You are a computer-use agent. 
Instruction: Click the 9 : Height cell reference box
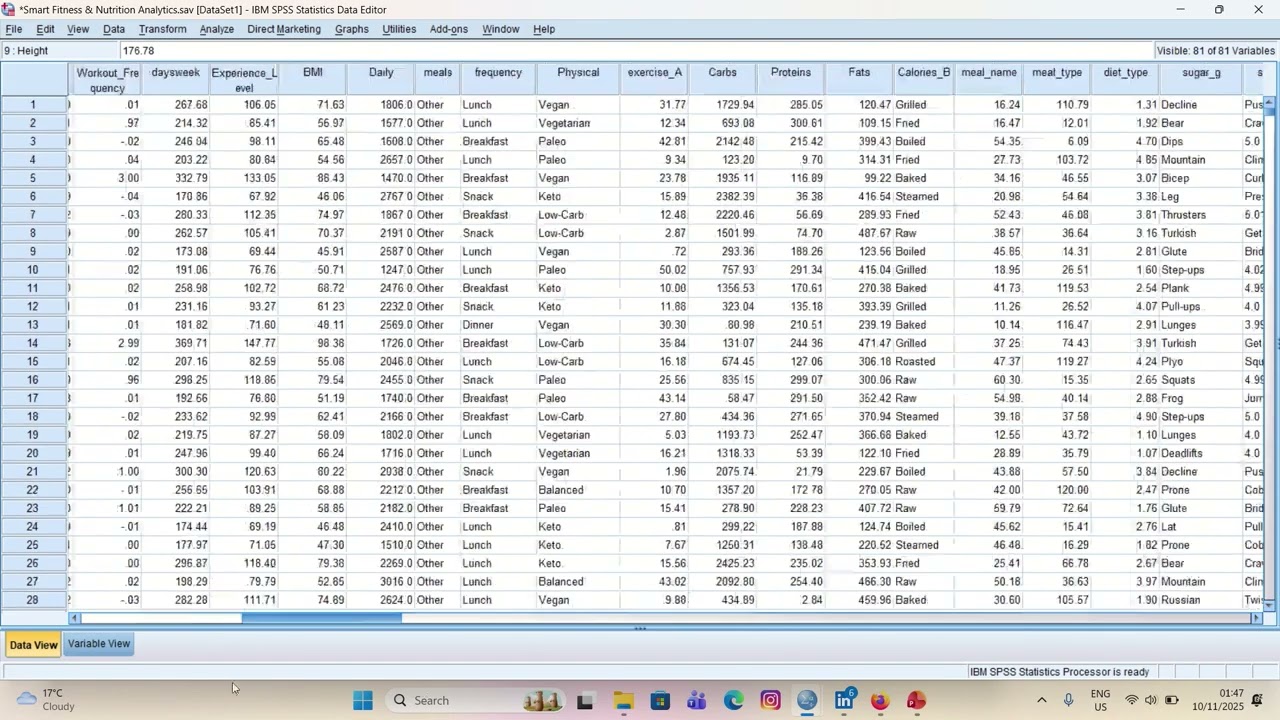pyautogui.click(x=60, y=51)
